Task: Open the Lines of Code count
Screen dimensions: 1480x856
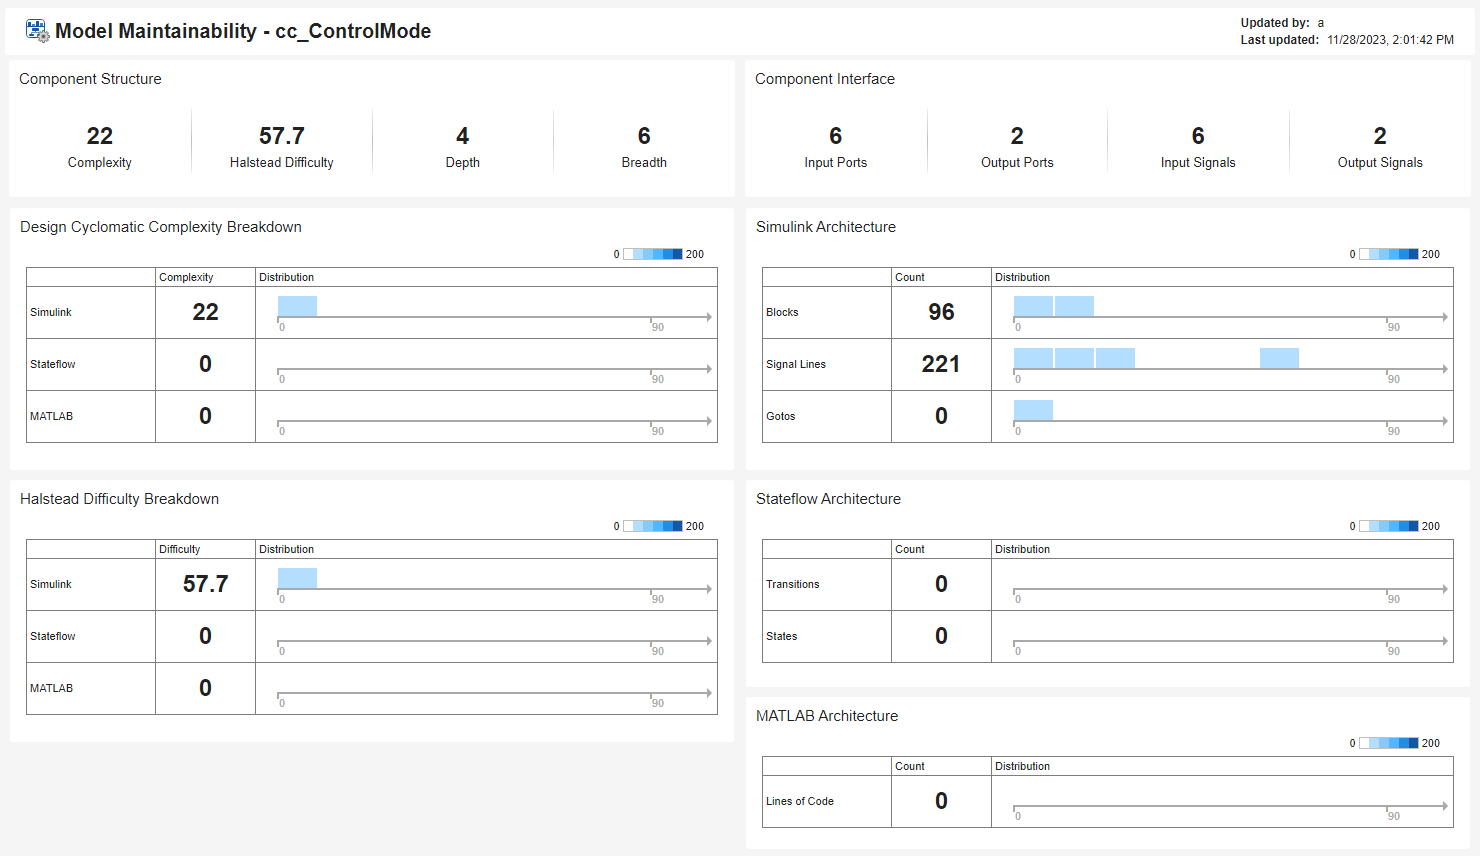Action: pos(941,801)
